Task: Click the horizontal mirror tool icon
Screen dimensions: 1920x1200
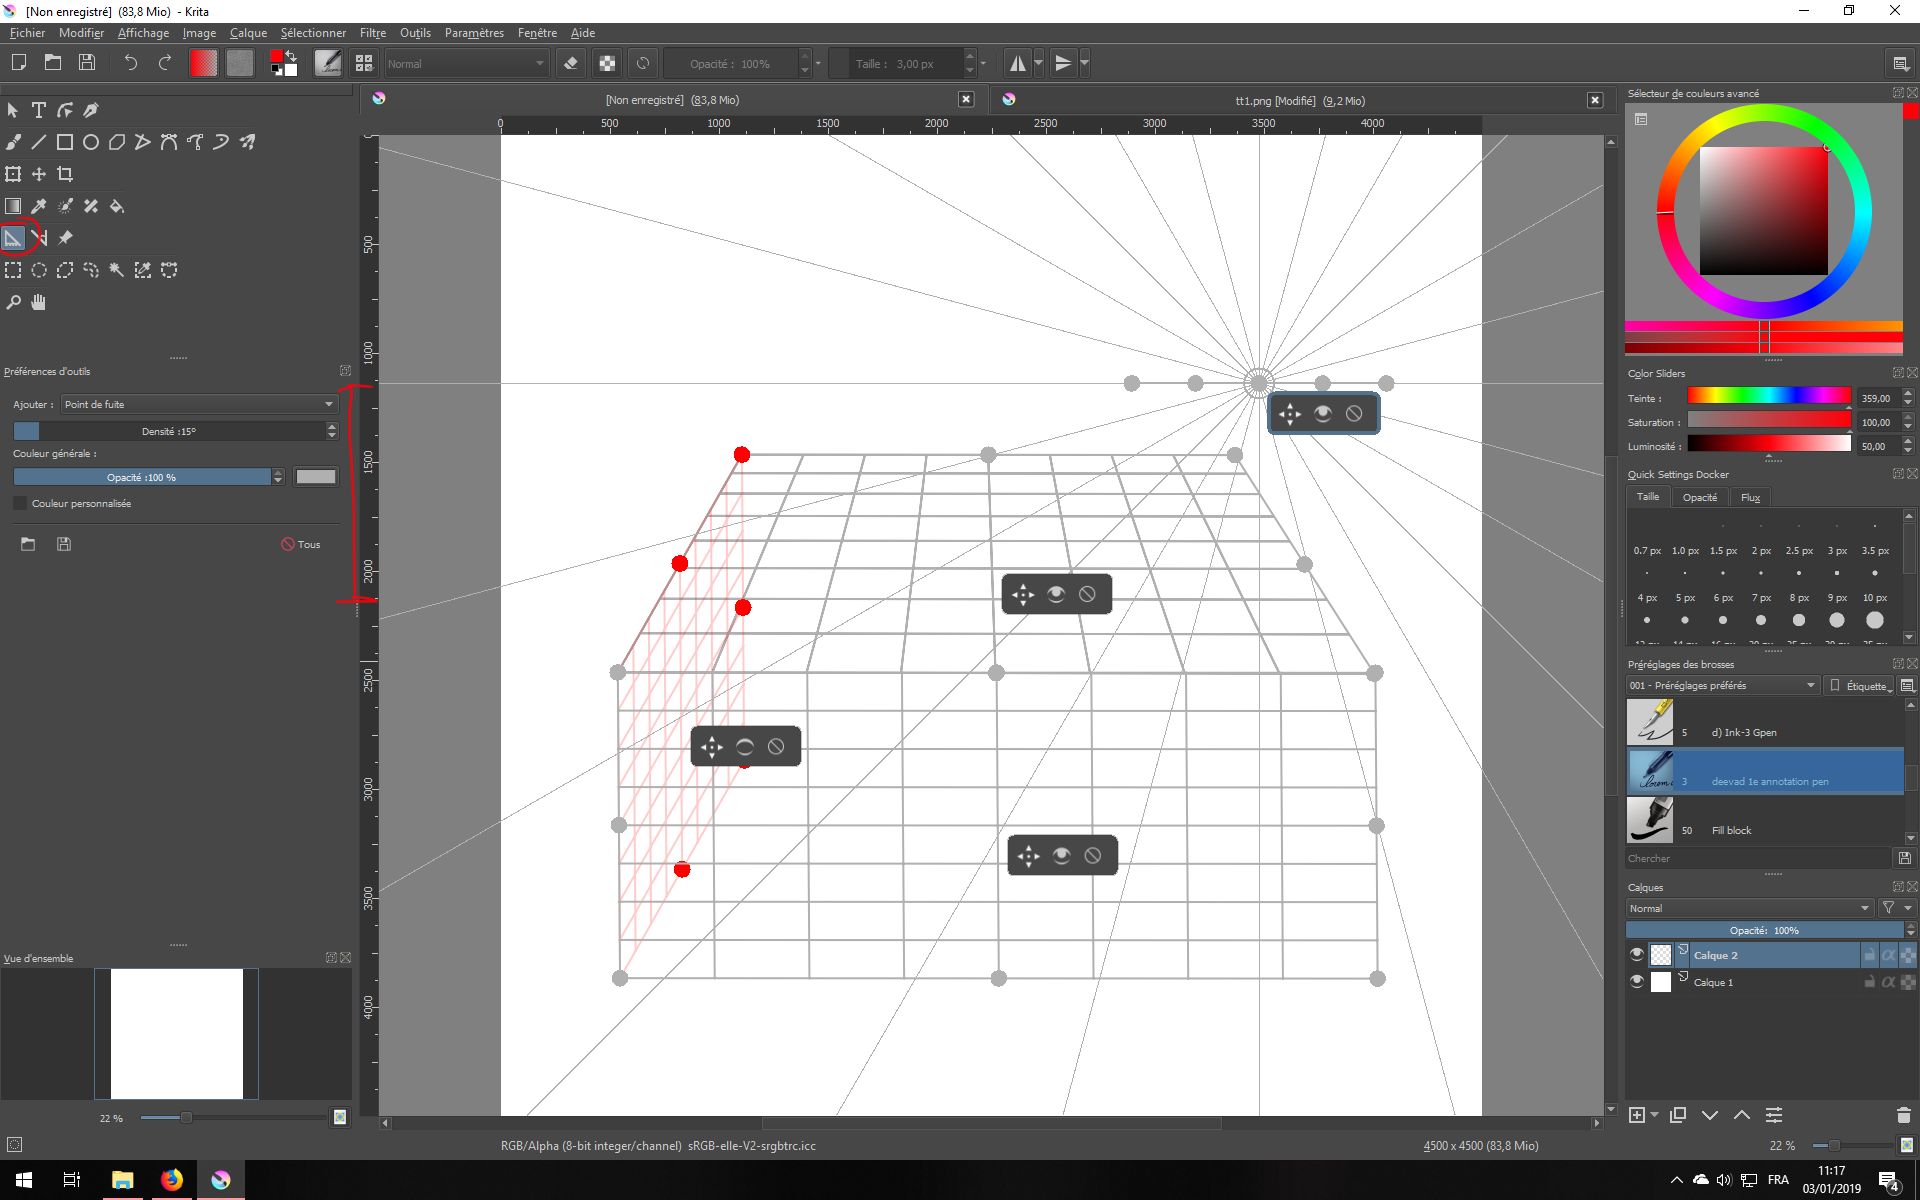Action: pos(1017,63)
